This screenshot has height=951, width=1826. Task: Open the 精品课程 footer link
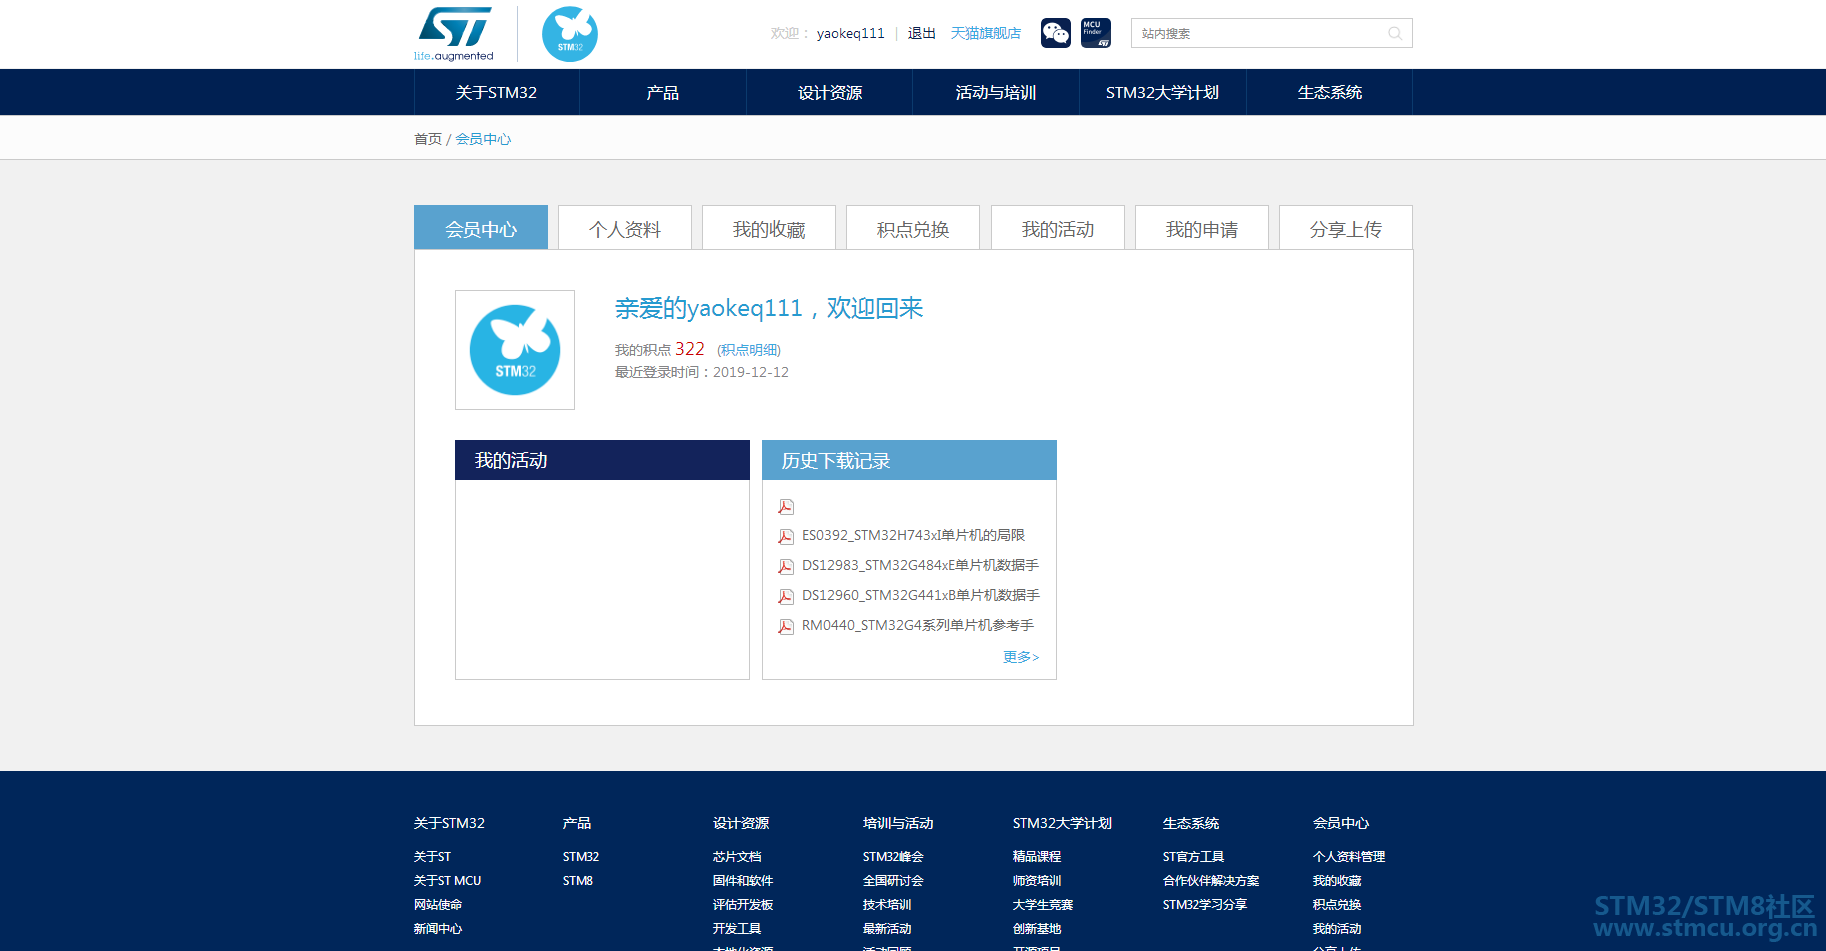[x=1037, y=857]
